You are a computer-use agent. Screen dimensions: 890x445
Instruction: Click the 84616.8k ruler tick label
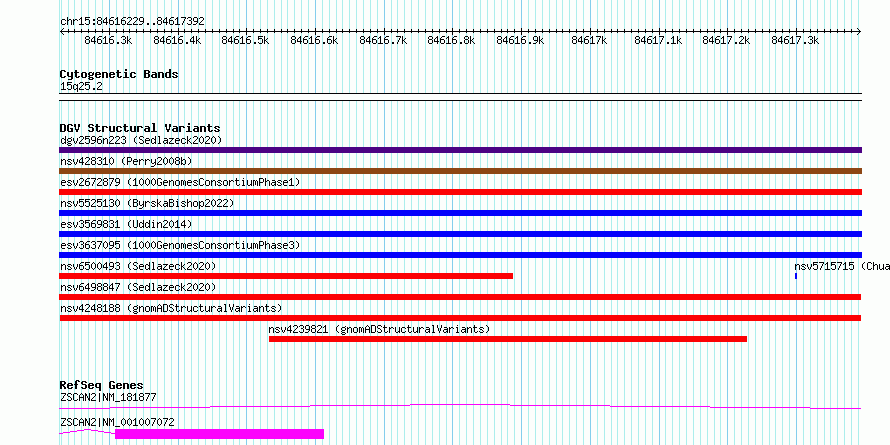click(451, 40)
